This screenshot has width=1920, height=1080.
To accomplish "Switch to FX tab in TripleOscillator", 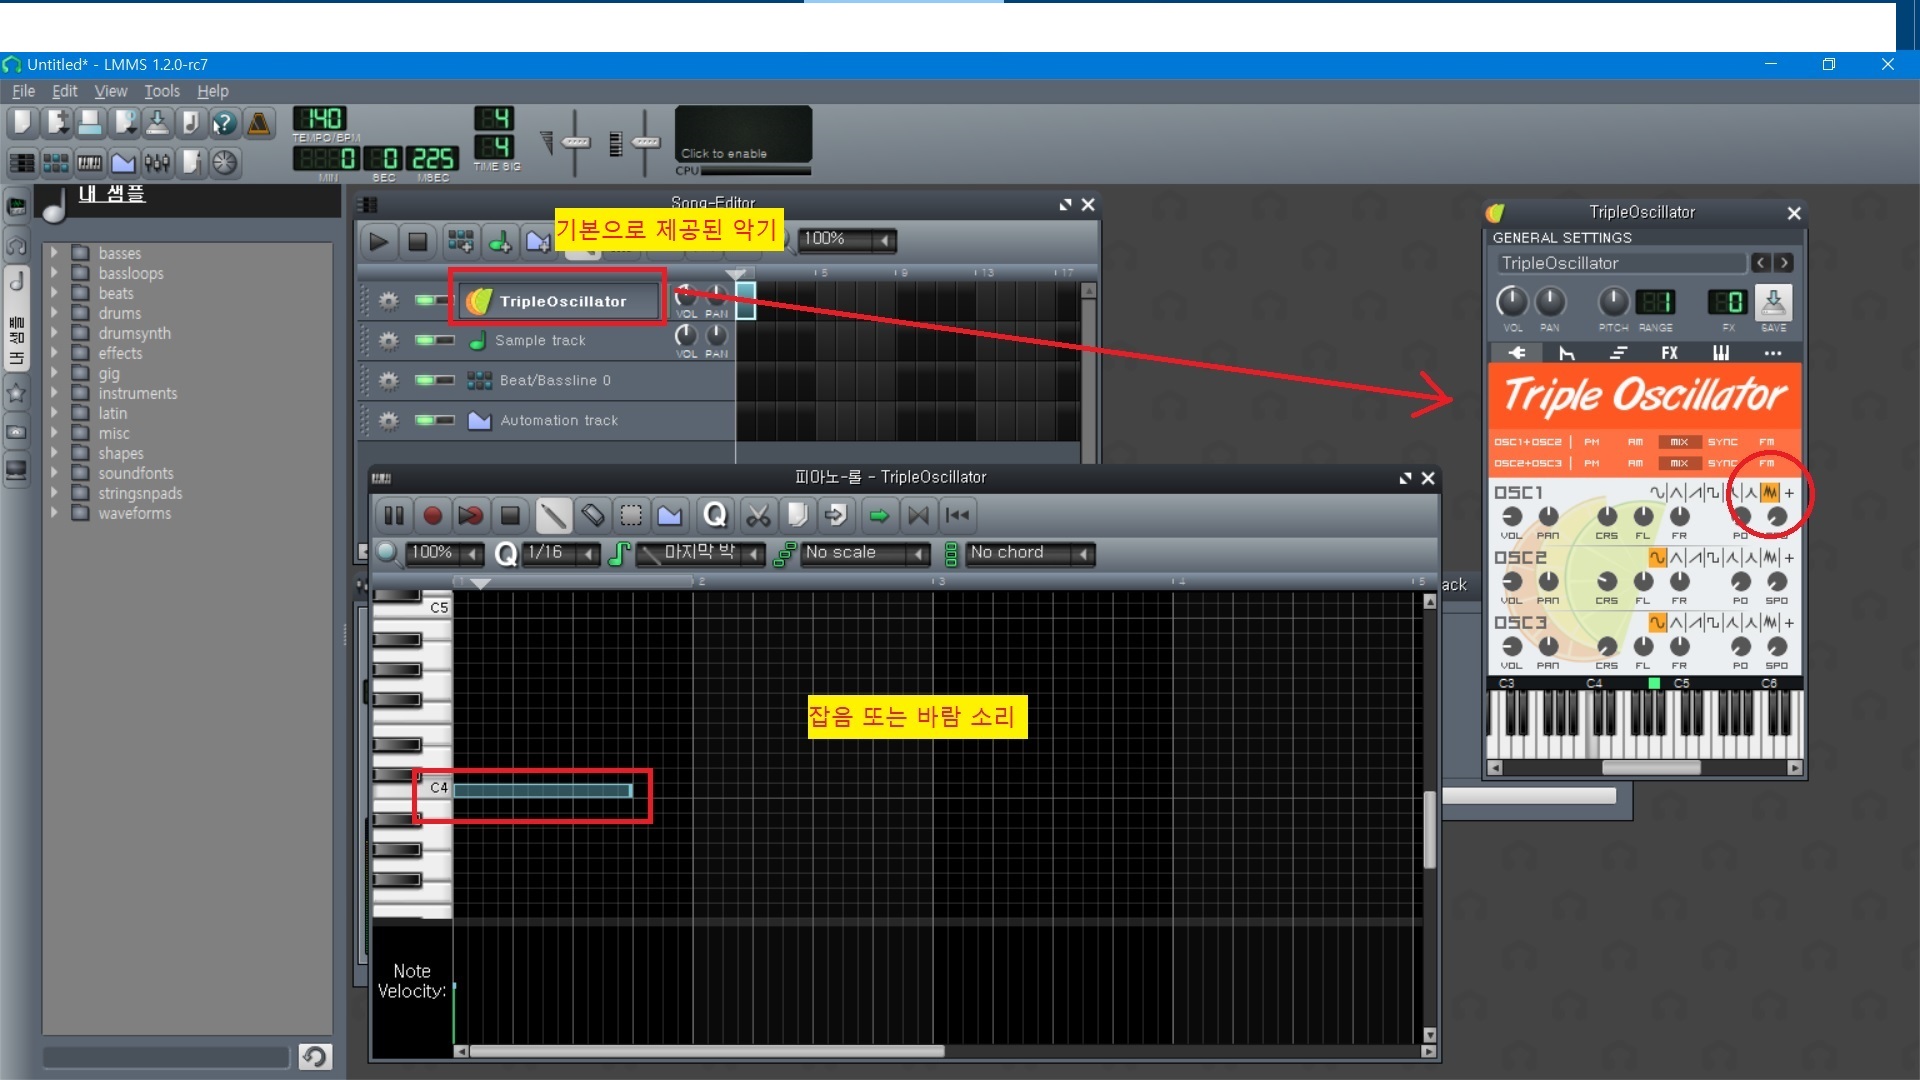I will [x=1669, y=353].
